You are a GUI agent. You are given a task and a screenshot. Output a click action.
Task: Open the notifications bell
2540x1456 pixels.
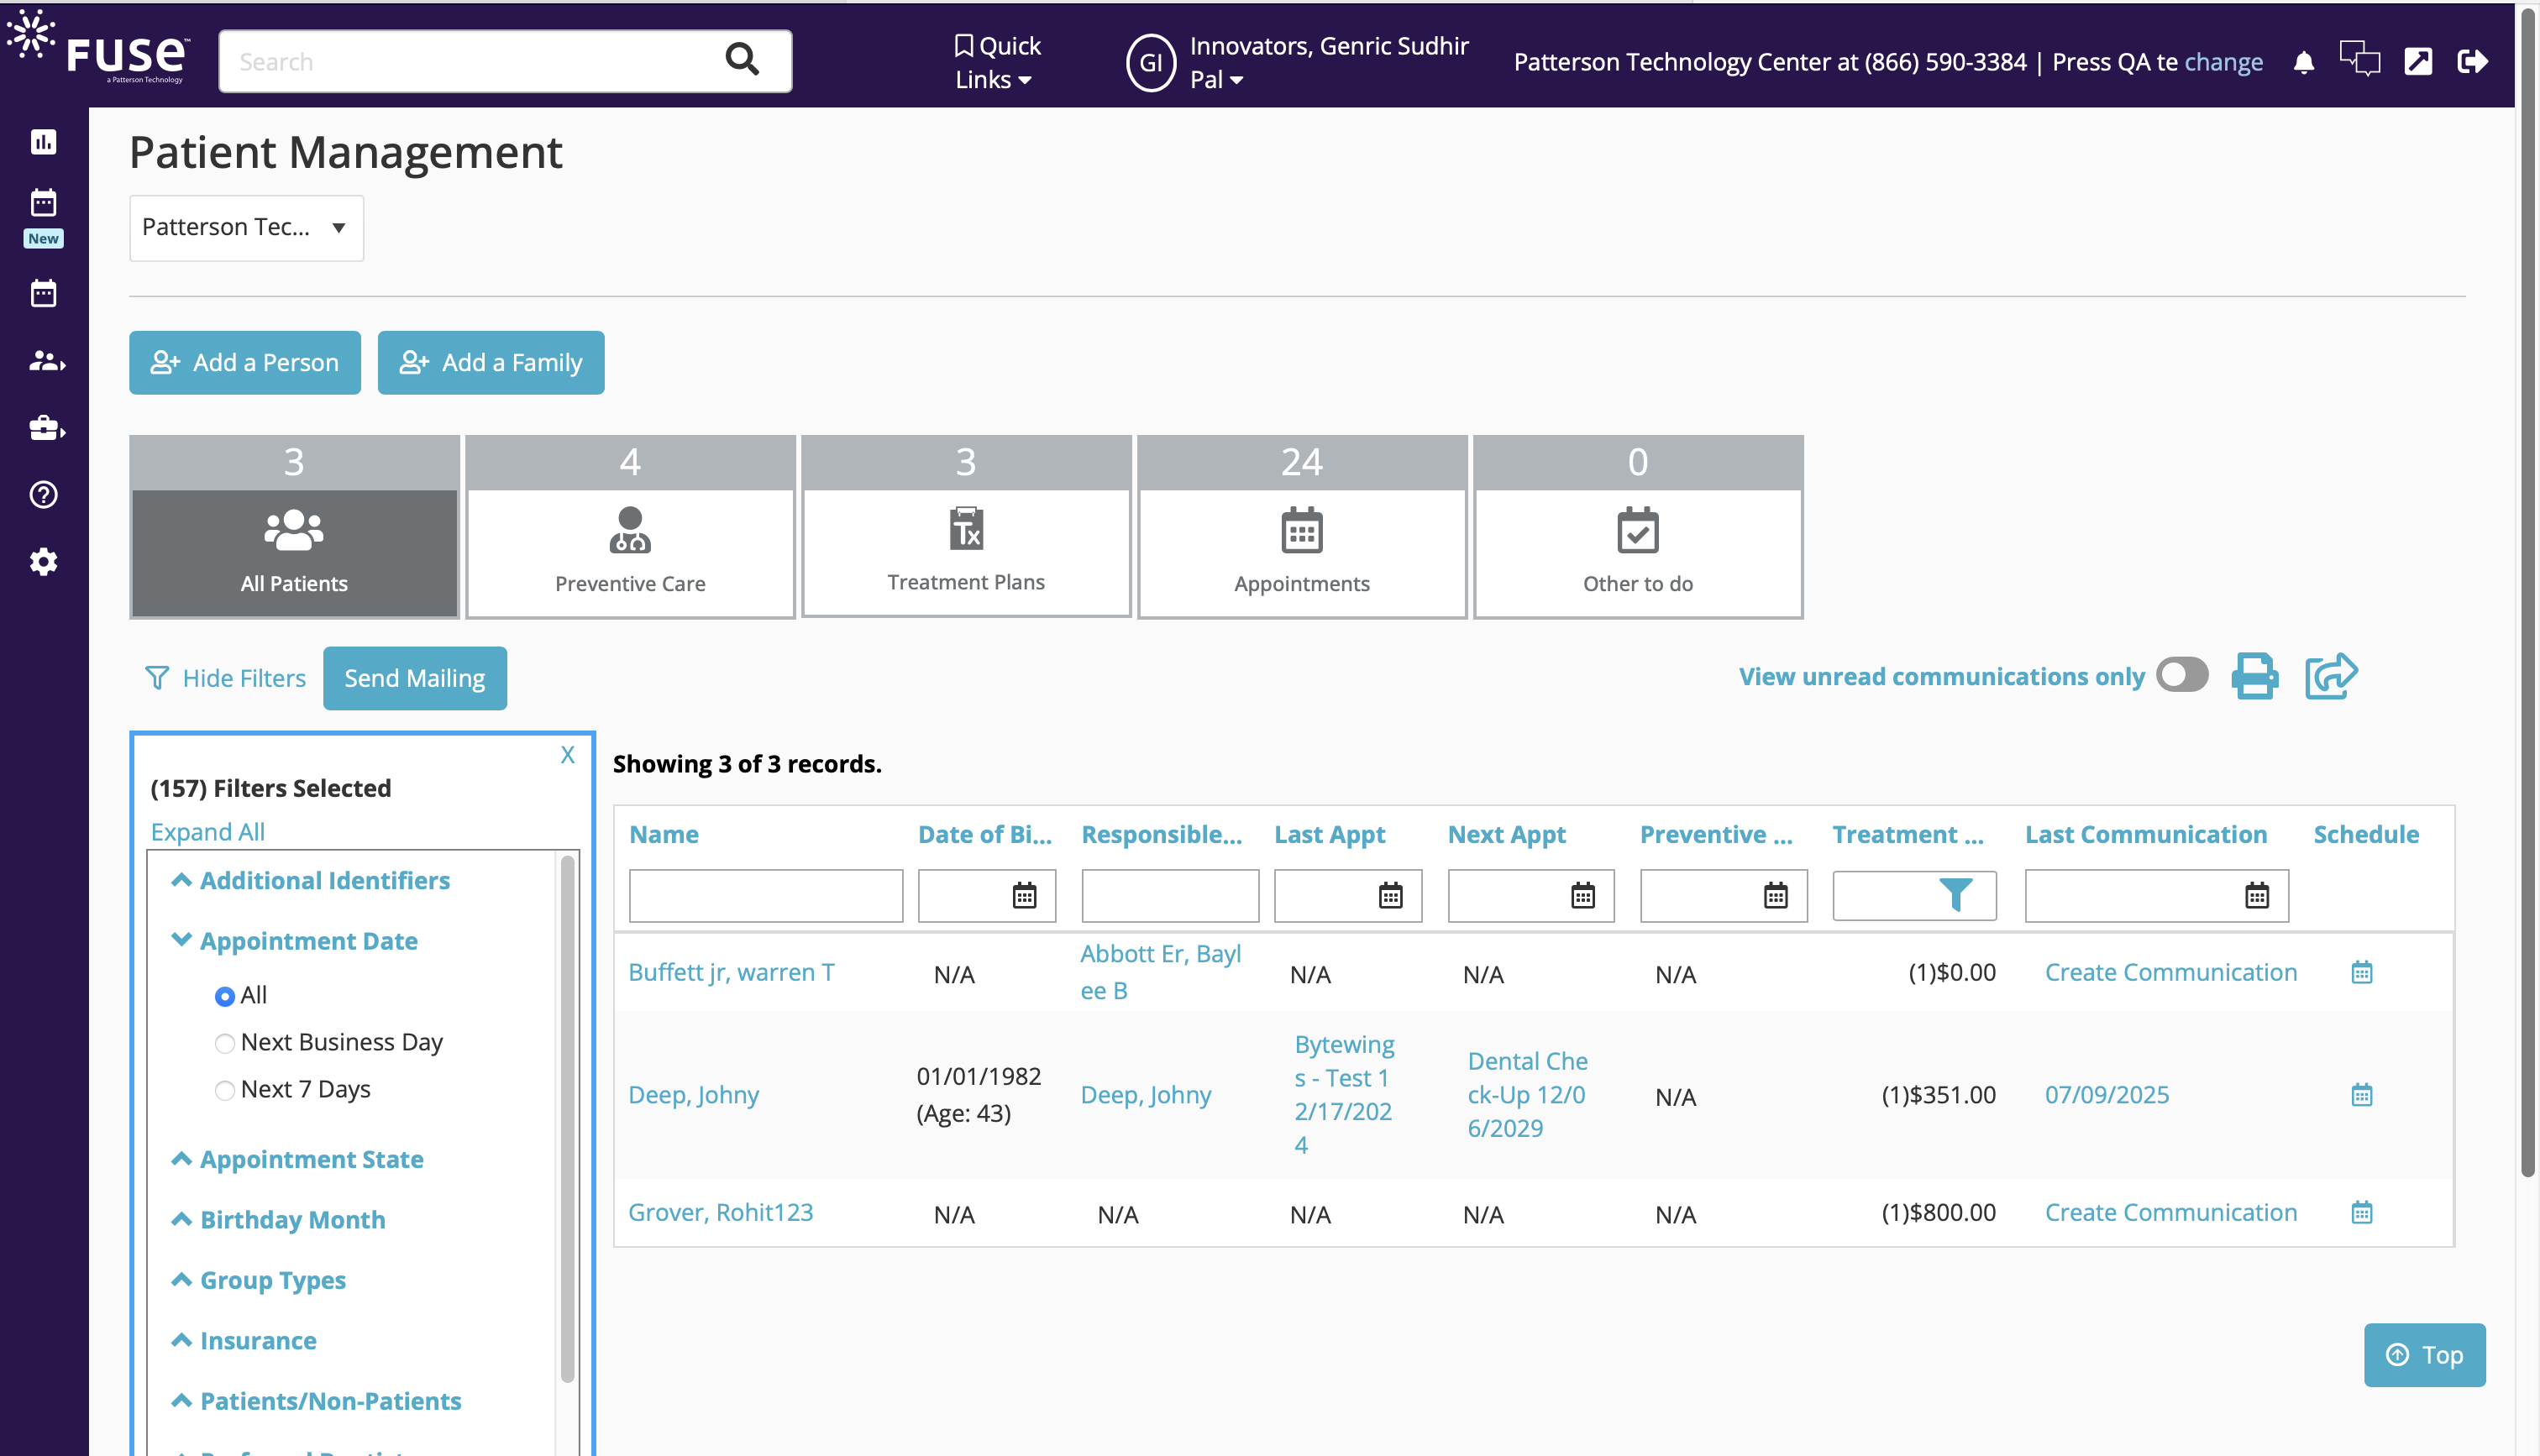click(2303, 62)
